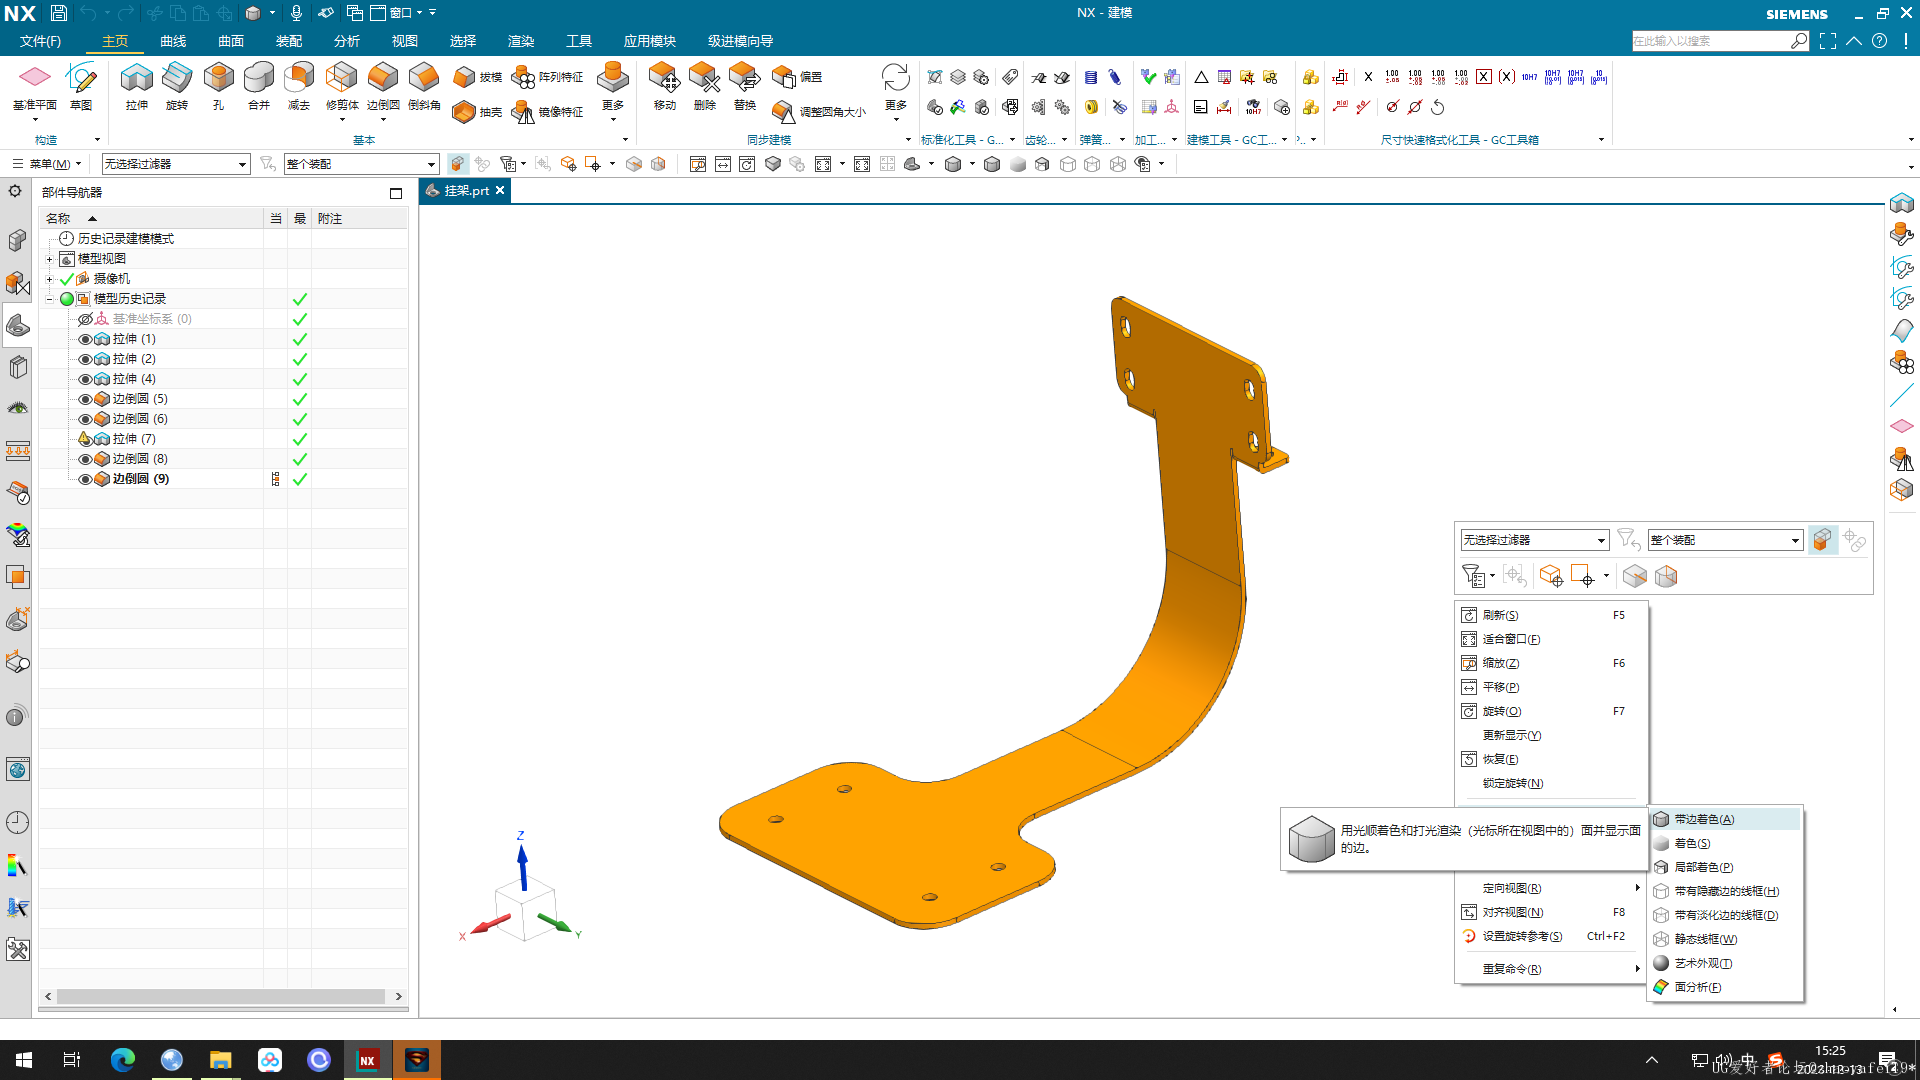Open the 文件(F) menu

40,41
